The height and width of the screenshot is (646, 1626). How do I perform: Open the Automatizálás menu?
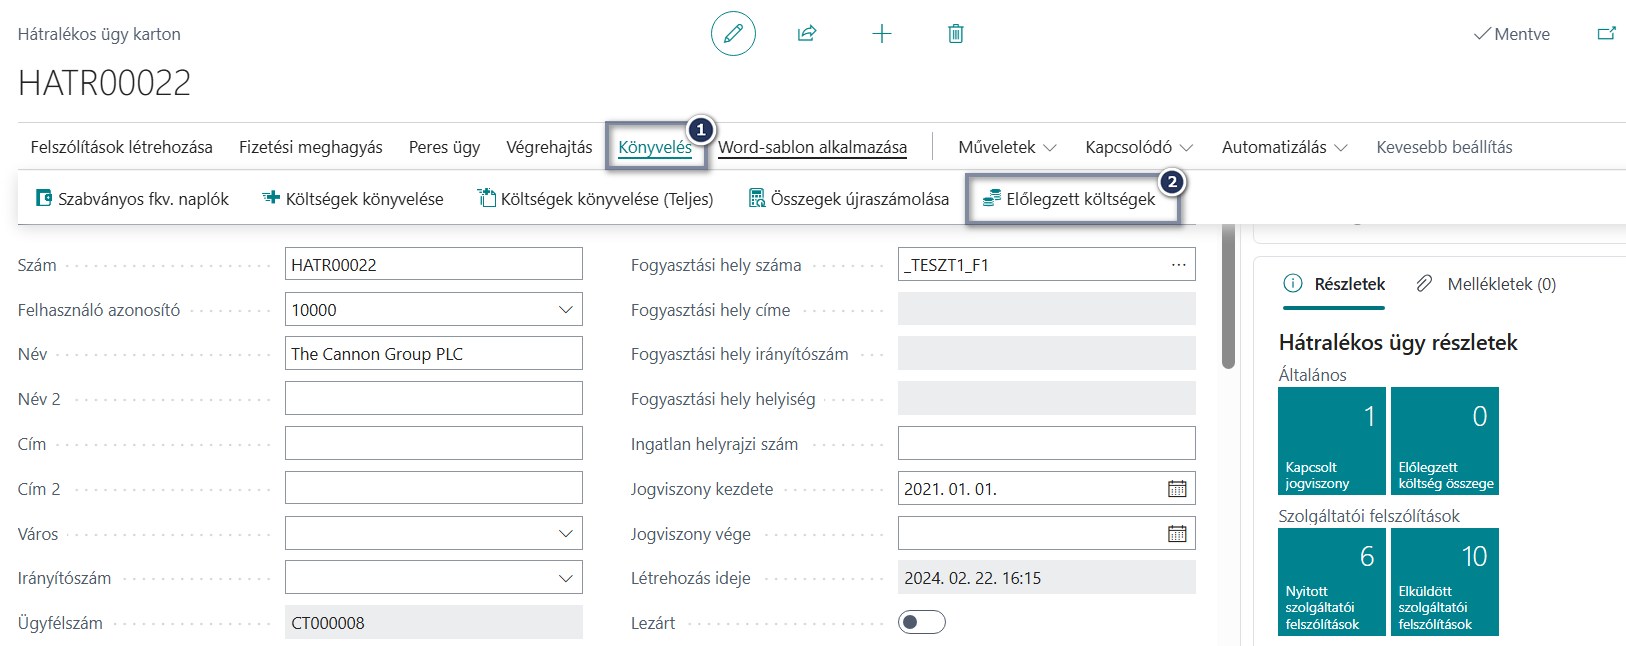click(x=1285, y=147)
